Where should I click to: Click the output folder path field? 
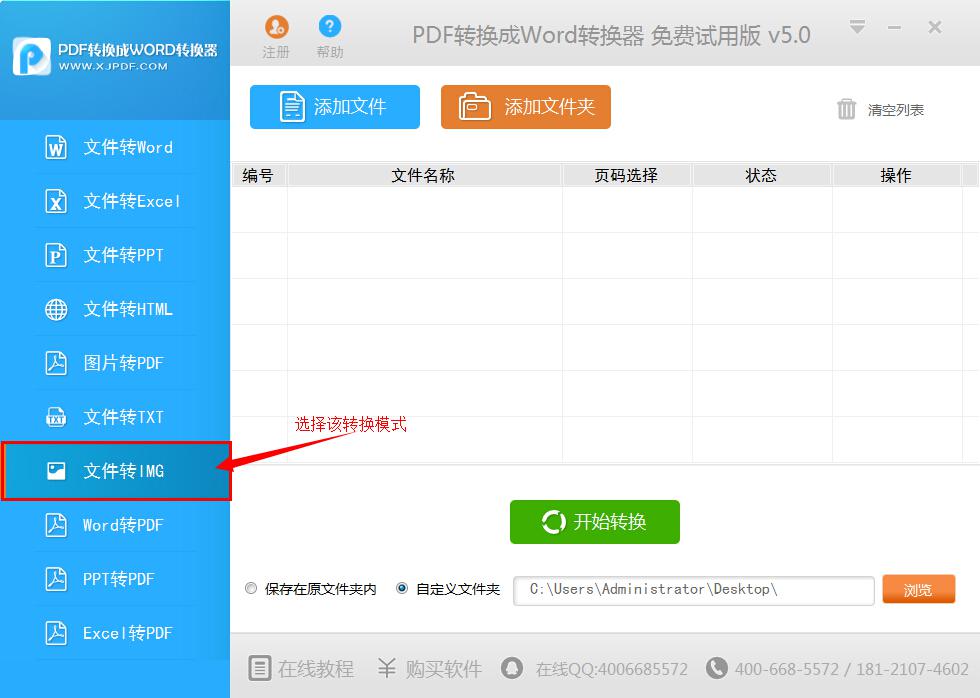coord(693,590)
